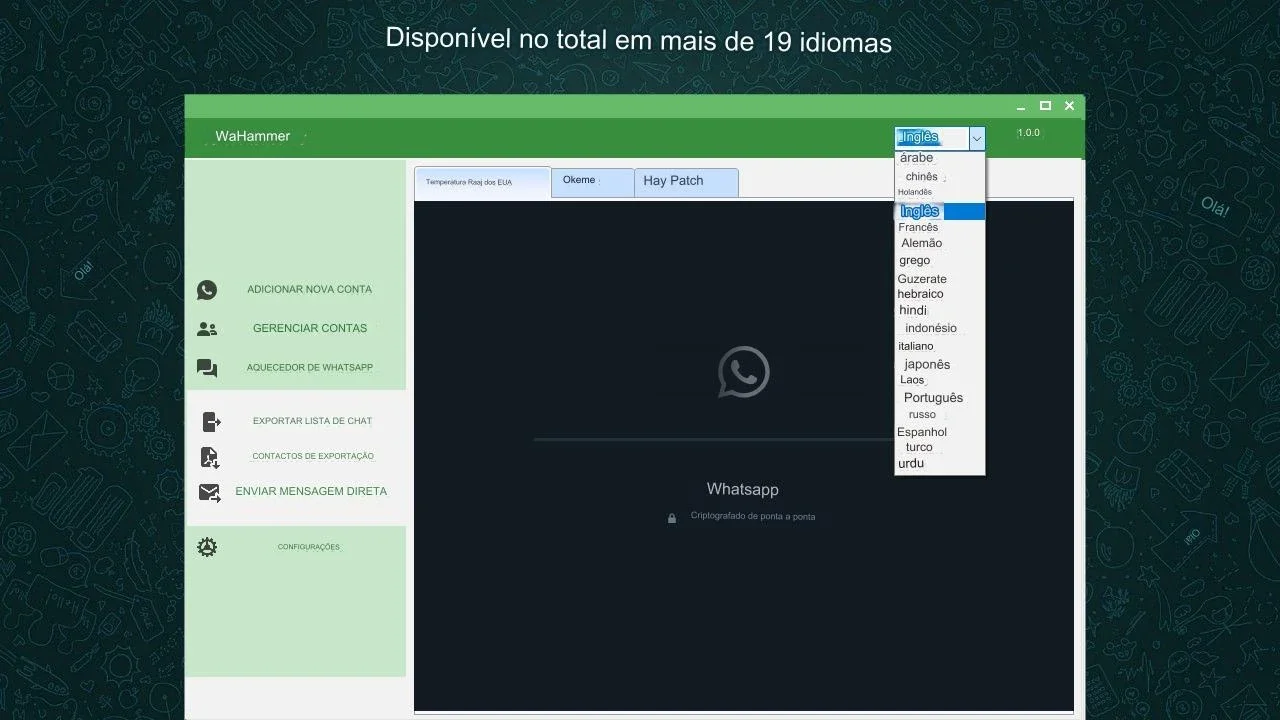The height and width of the screenshot is (720, 1280).
Task: Select Contactos de Exportação
Action: coord(313,456)
